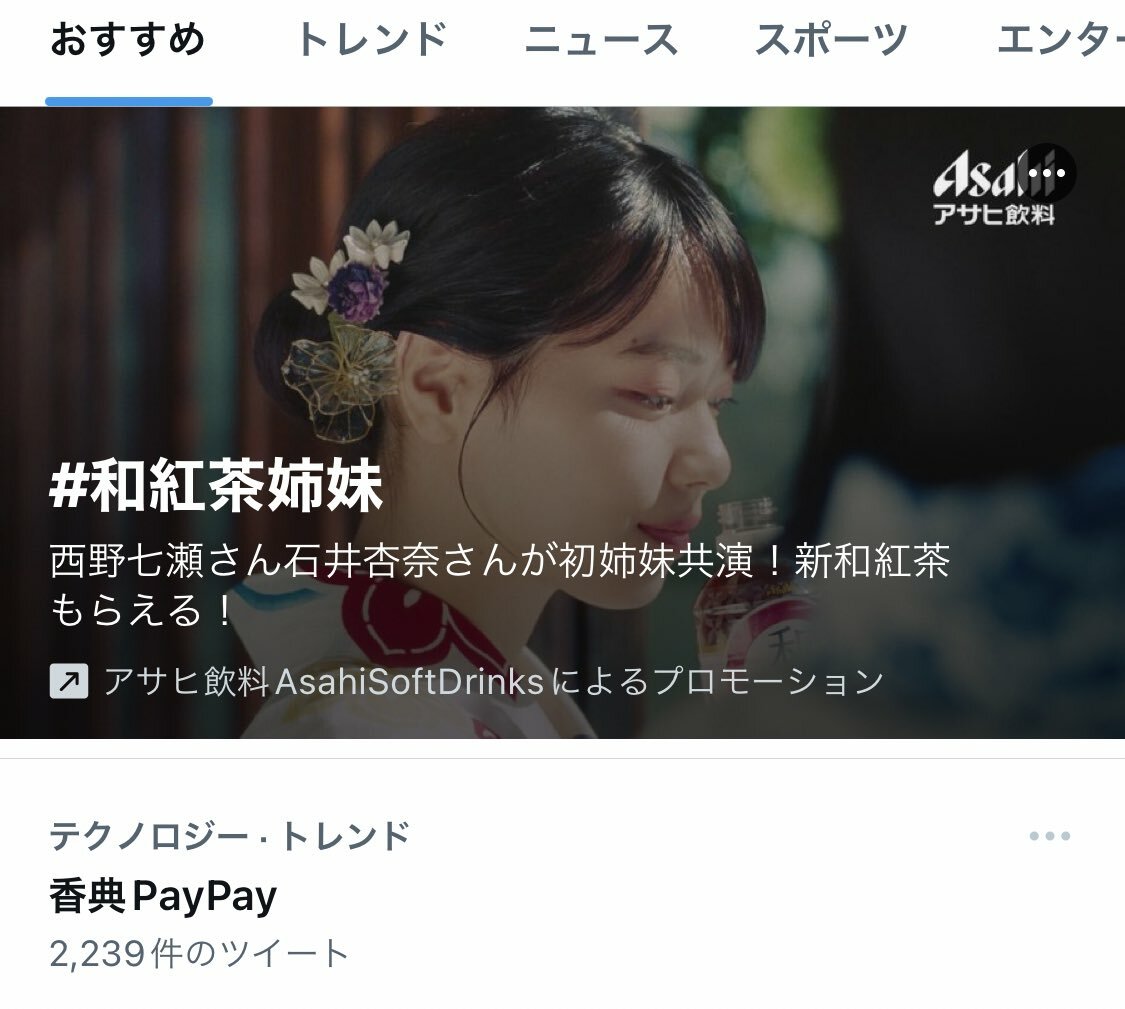Open the three-dot menu beside 香典PayPay trend
This screenshot has width=1125, height=1009.
point(1050,836)
